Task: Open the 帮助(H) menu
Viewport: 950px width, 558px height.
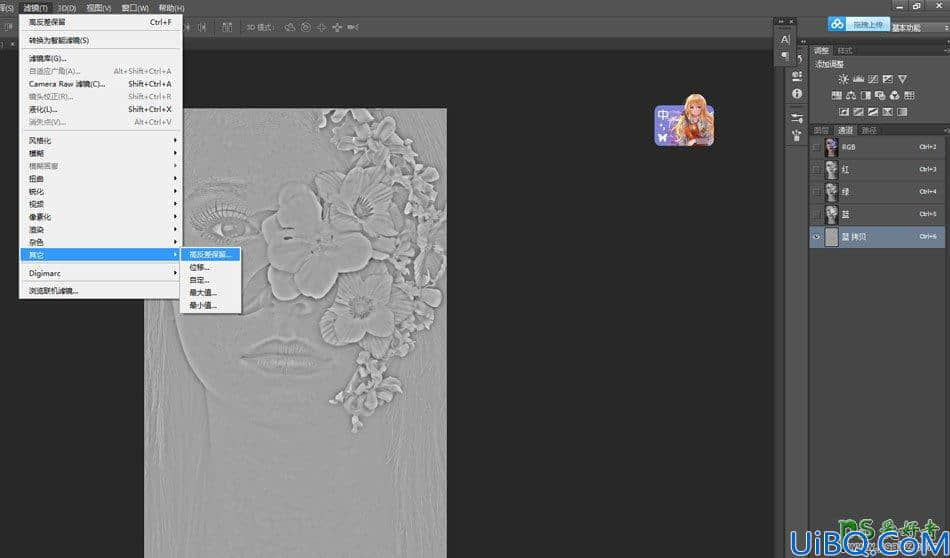Action: 170,8
